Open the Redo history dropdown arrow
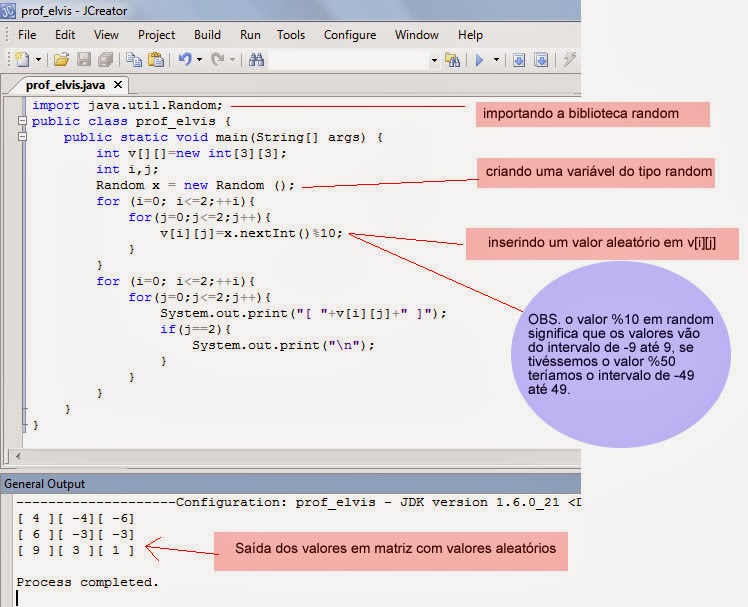The width and height of the screenshot is (748, 607). click(x=232, y=60)
